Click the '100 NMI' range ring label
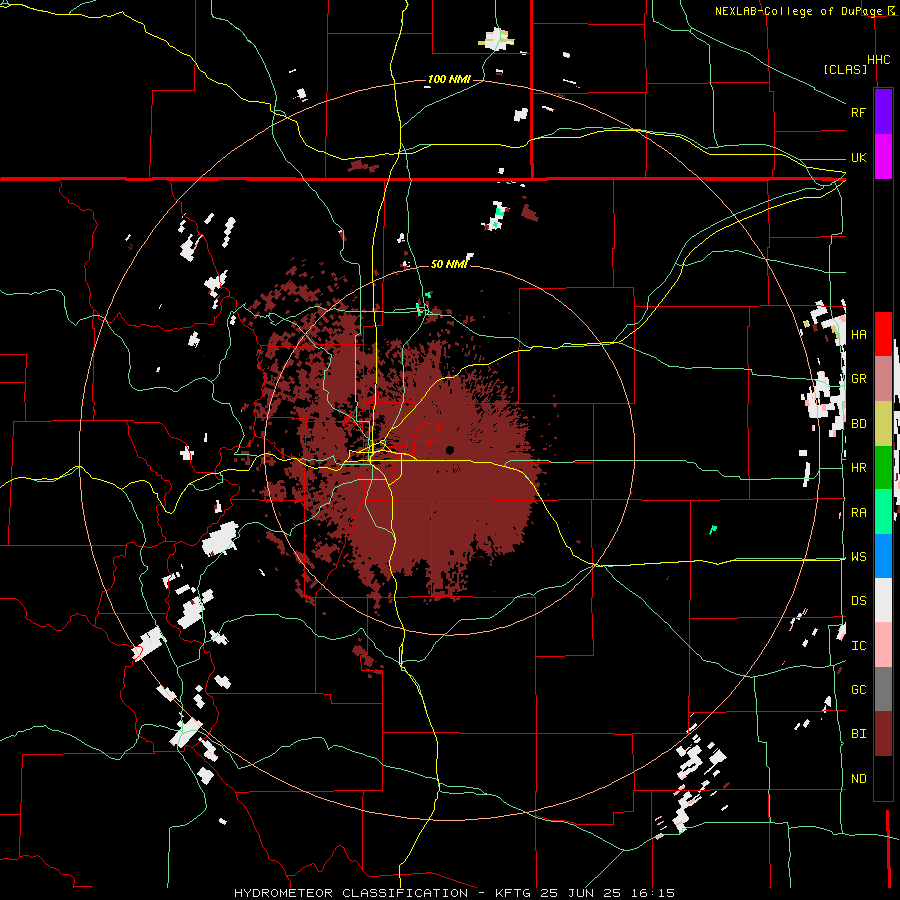This screenshot has width=900, height=900. (x=449, y=79)
